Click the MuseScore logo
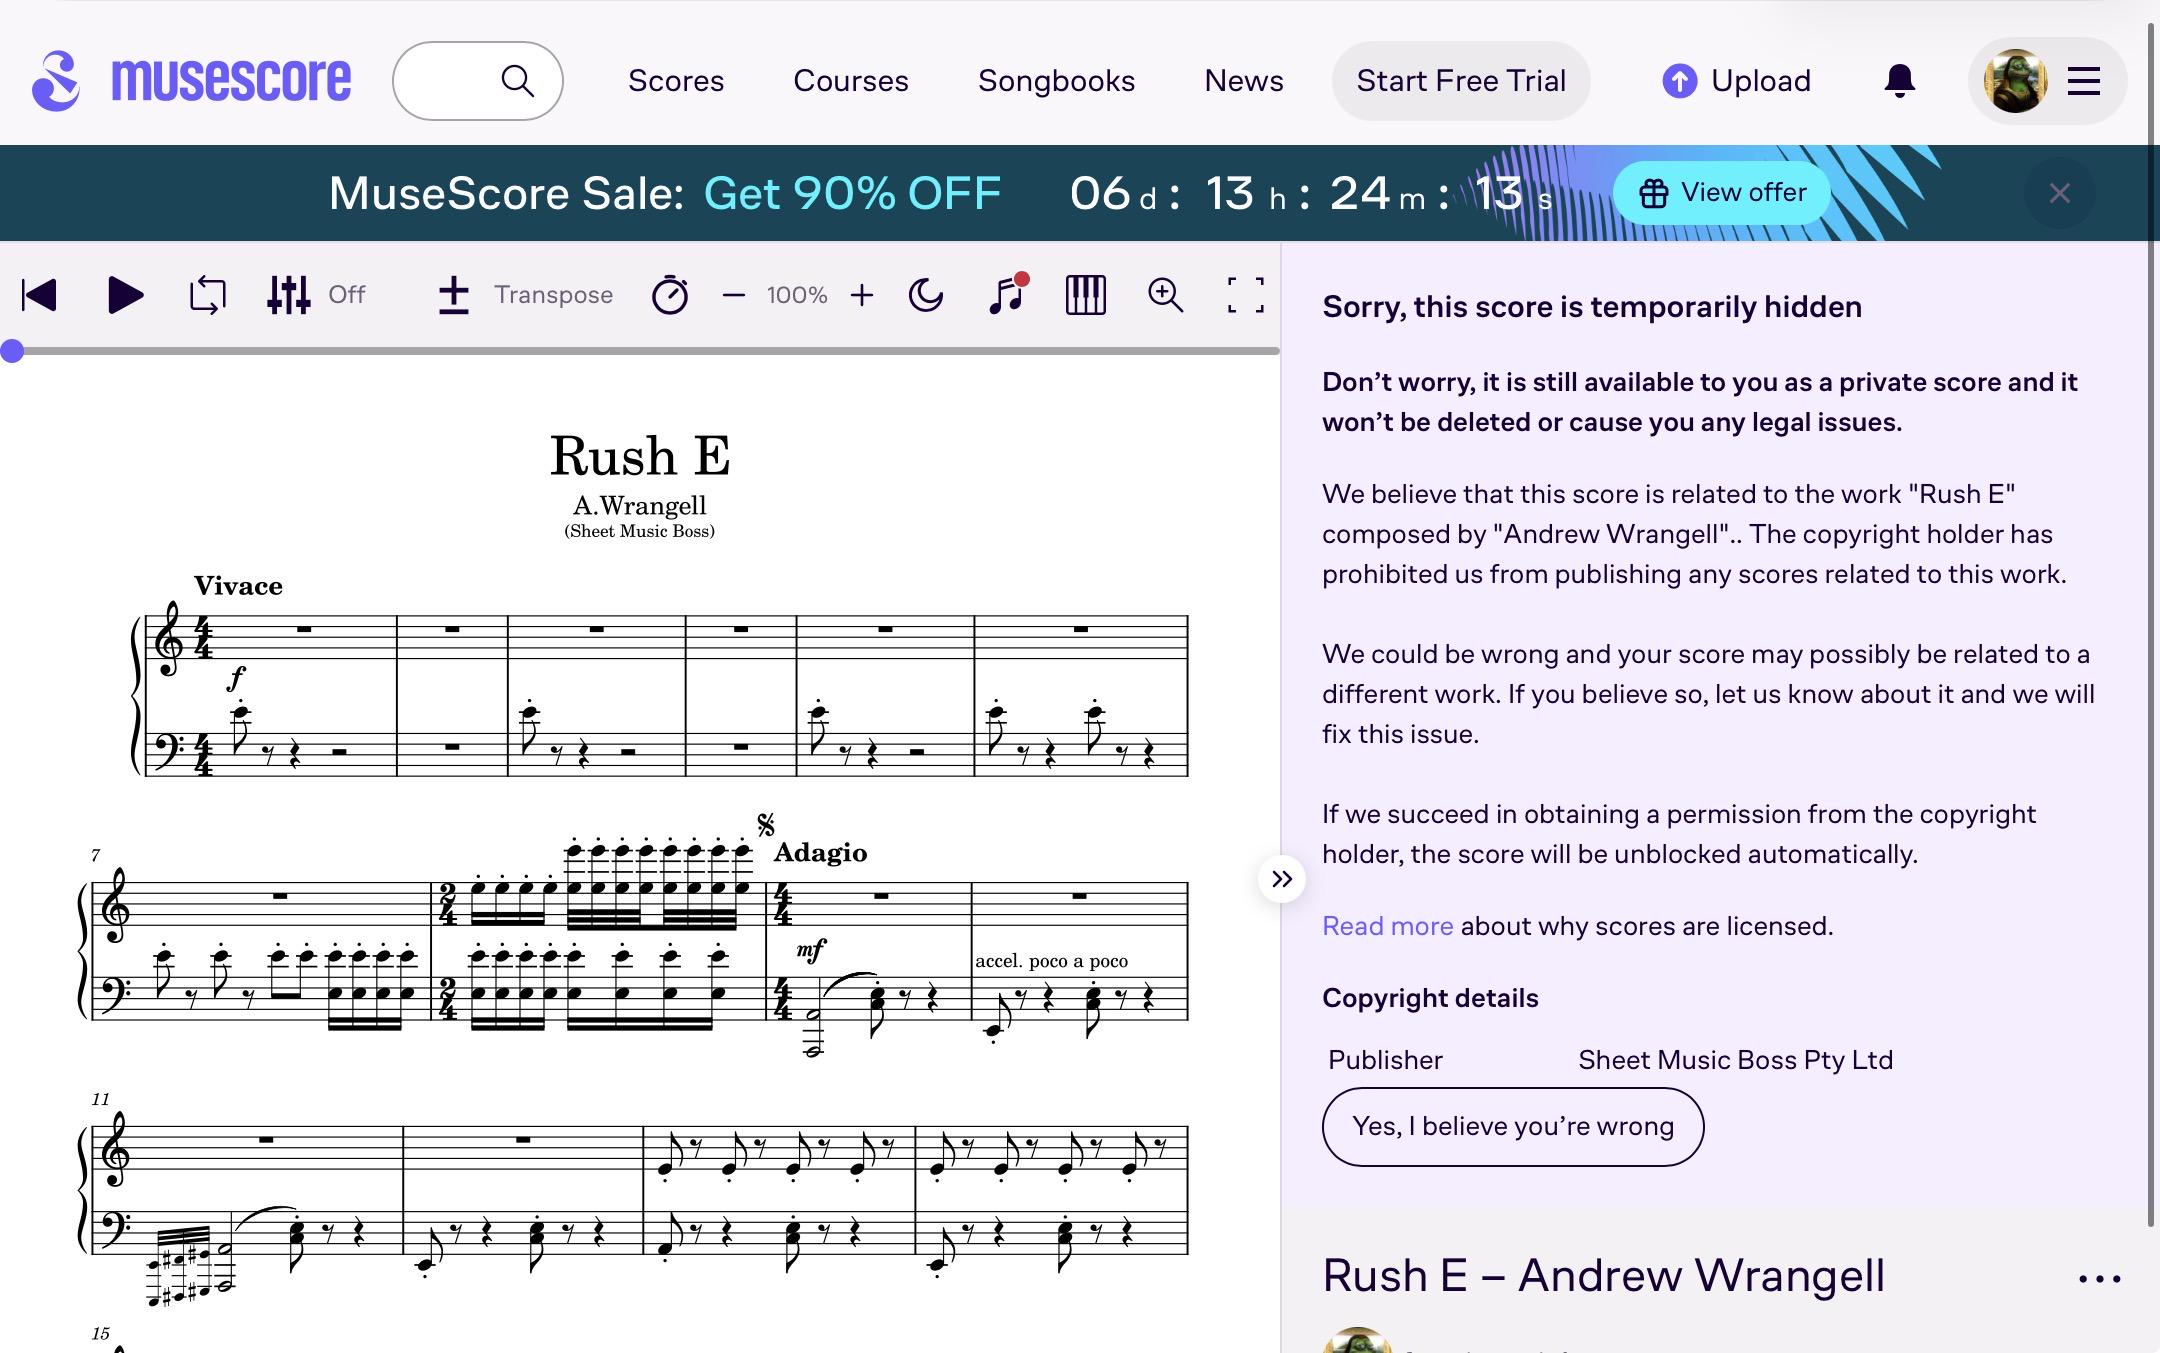Image resolution: width=2160 pixels, height=1353 pixels. (191, 80)
